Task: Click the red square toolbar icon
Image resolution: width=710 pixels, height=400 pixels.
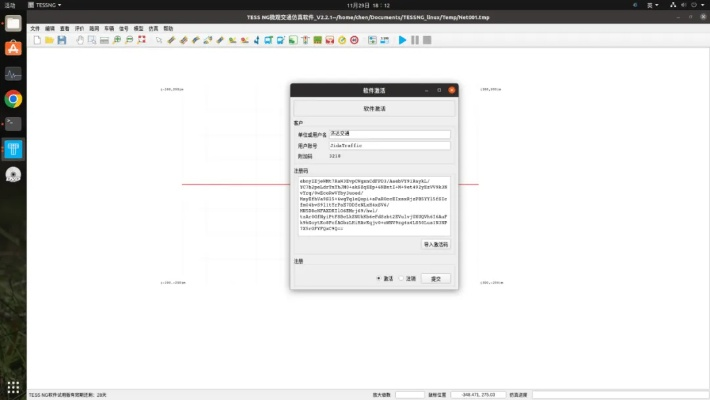Action: 330,40
